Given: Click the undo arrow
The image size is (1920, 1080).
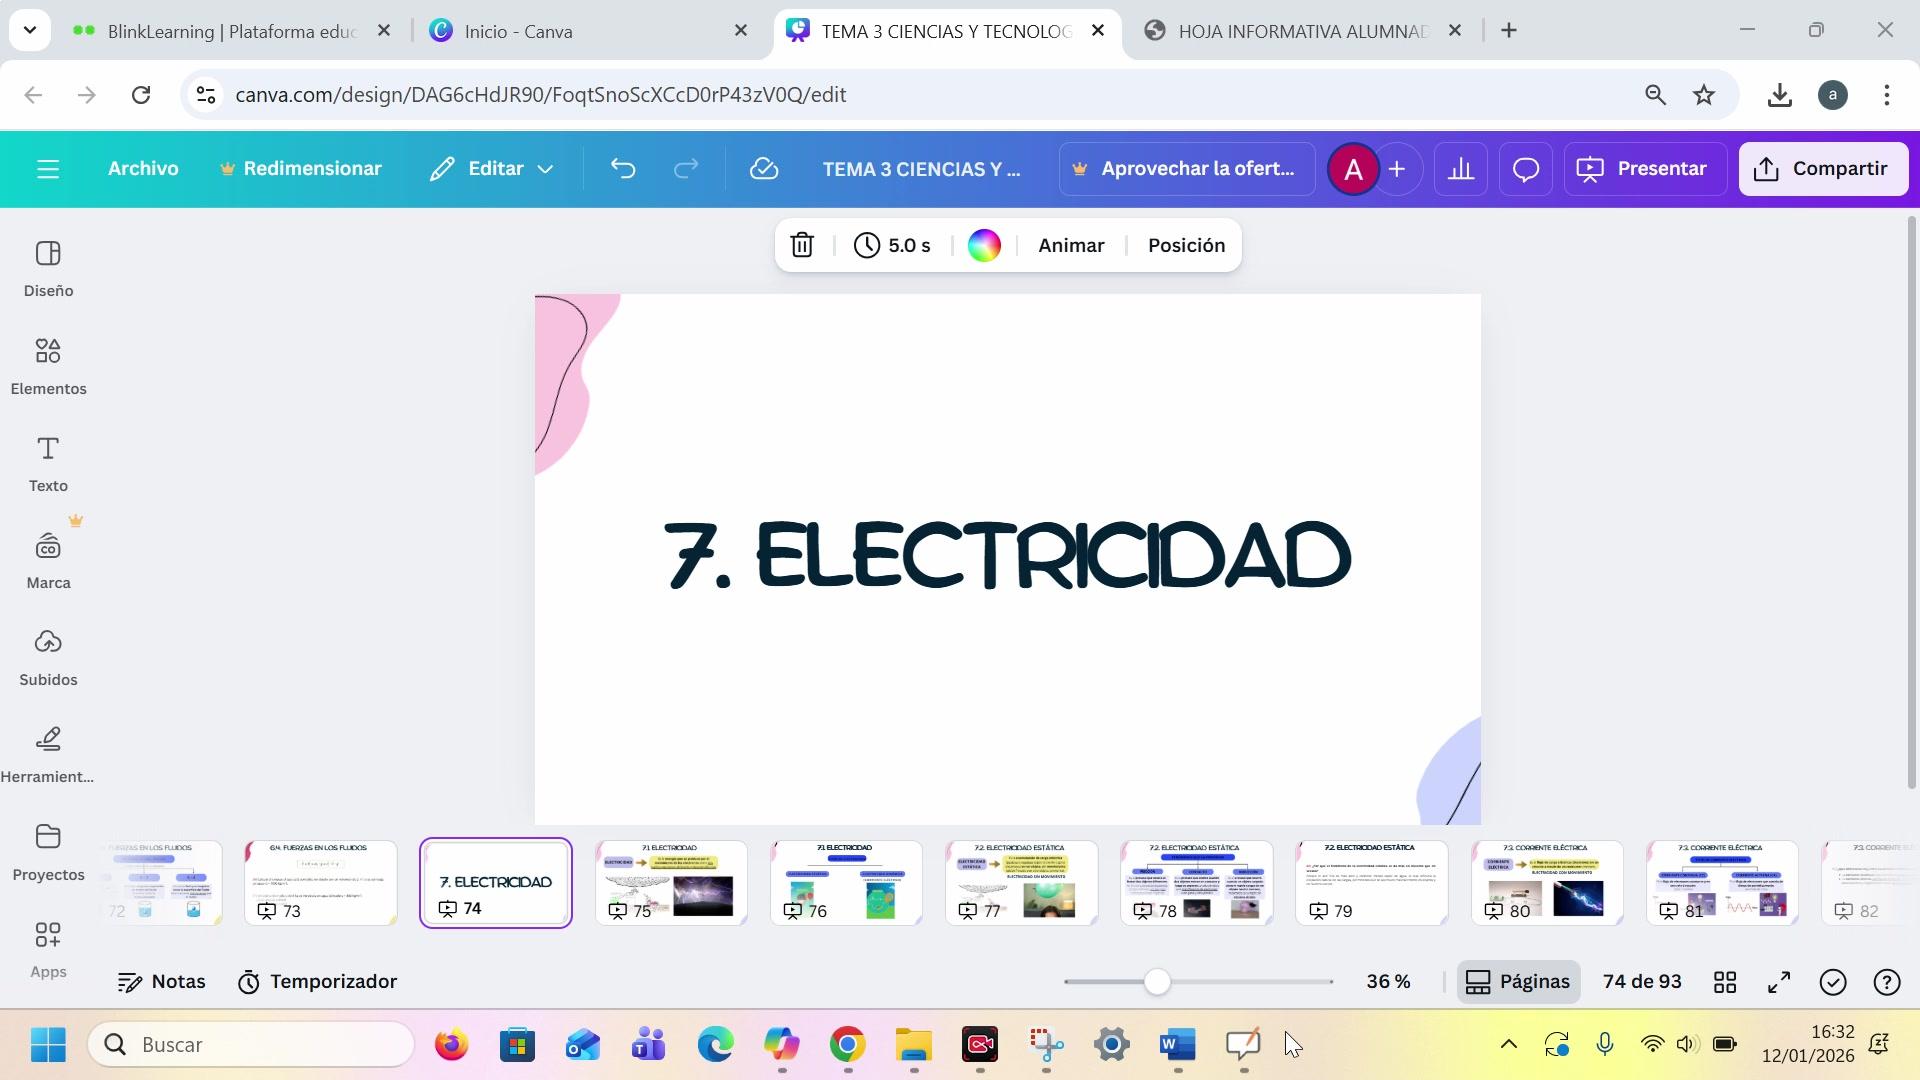Looking at the screenshot, I should point(623,169).
